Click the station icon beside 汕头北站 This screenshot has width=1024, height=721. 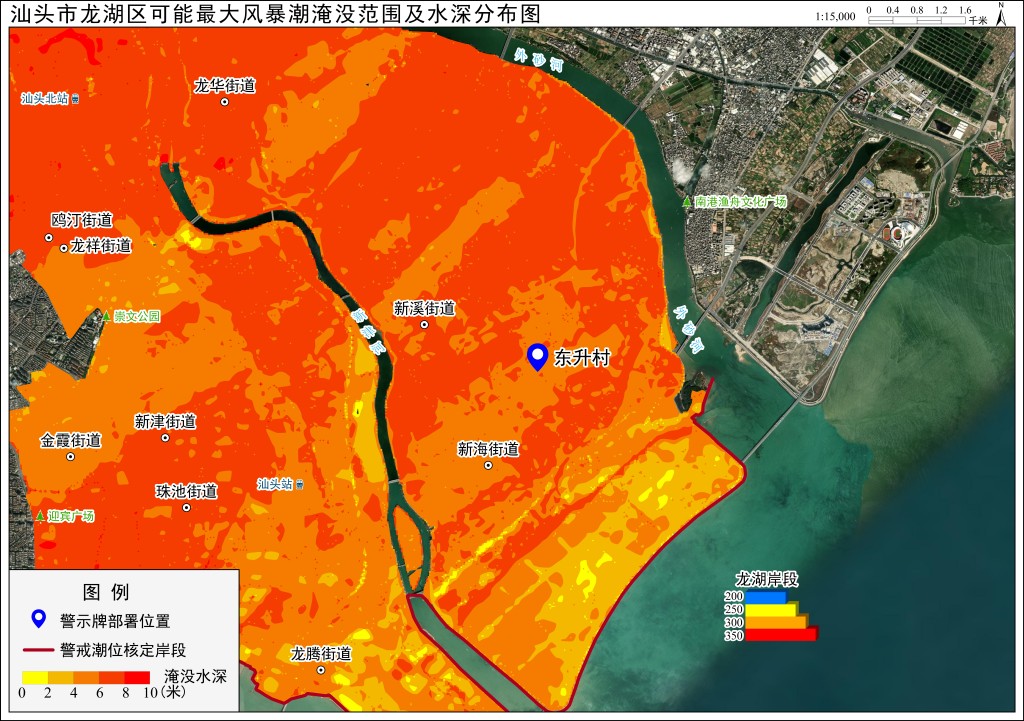76,99
